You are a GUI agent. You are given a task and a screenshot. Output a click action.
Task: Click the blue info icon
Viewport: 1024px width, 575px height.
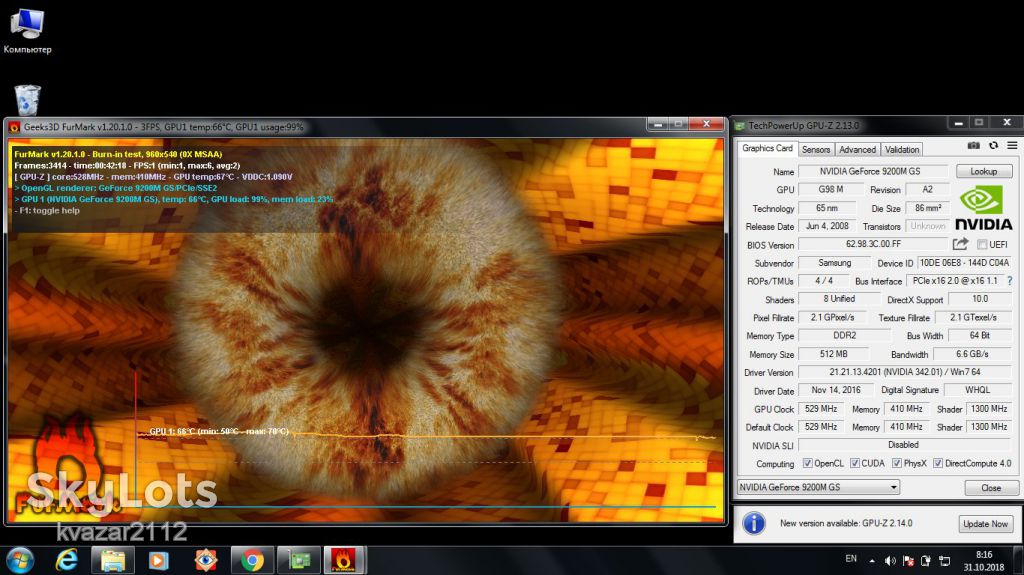pyautogui.click(x=754, y=523)
